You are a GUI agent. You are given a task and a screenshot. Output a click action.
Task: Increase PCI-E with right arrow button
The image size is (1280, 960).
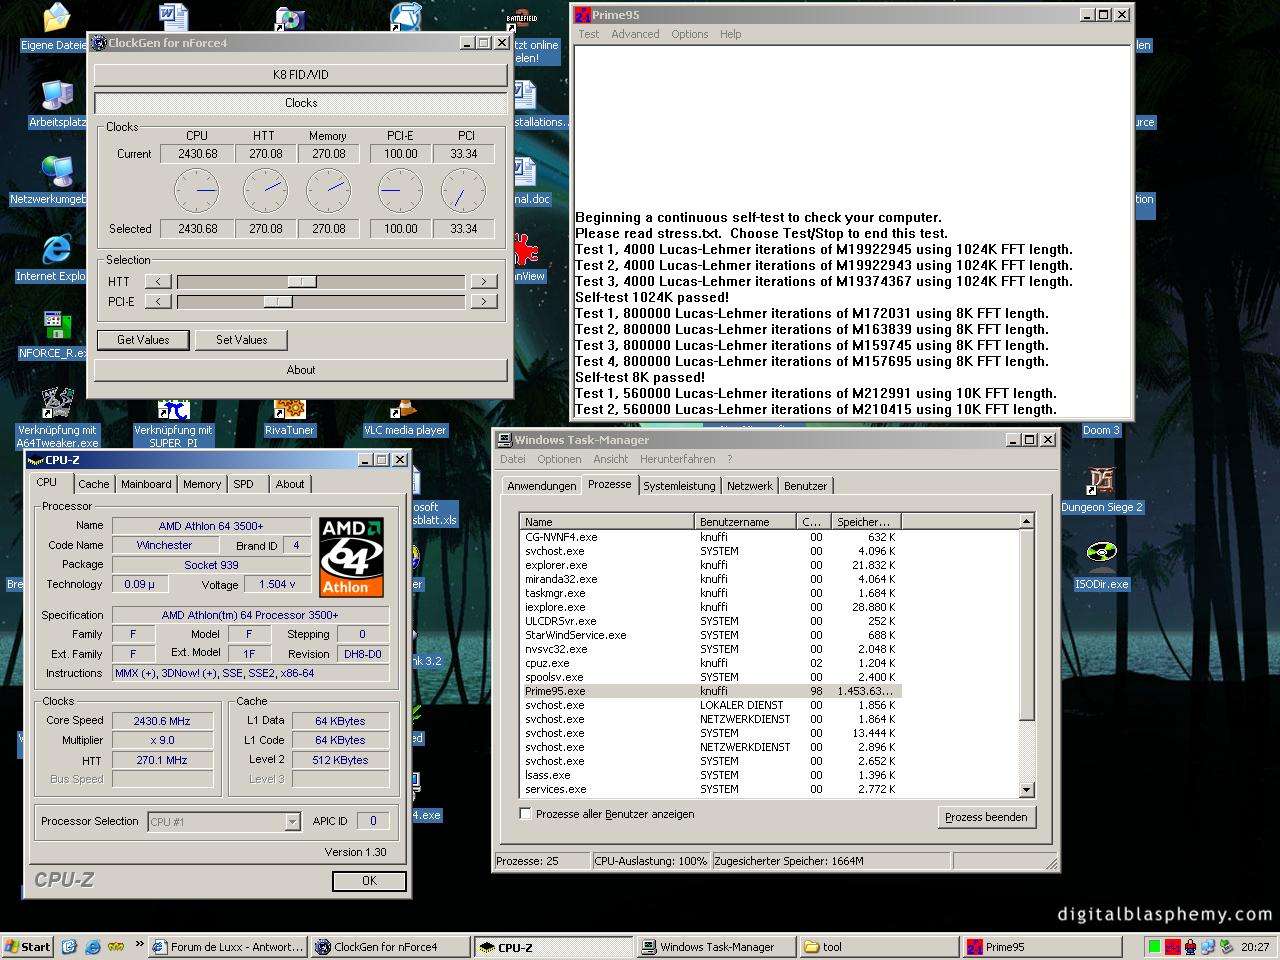pyautogui.click(x=483, y=301)
